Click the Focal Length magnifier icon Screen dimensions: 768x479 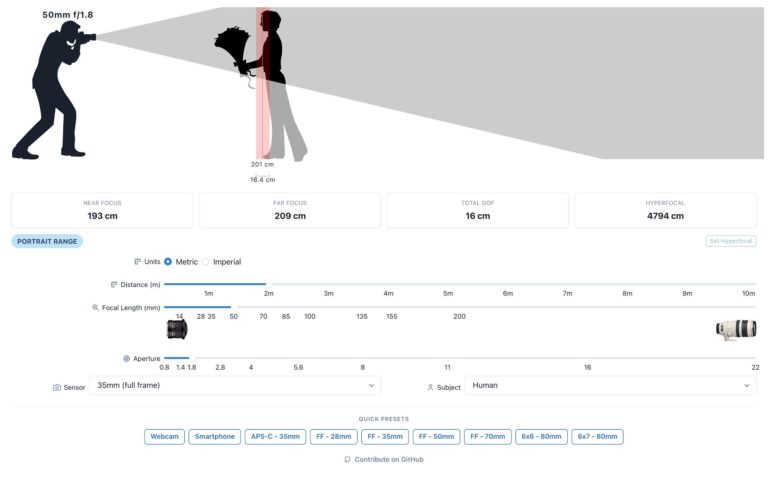(95, 308)
